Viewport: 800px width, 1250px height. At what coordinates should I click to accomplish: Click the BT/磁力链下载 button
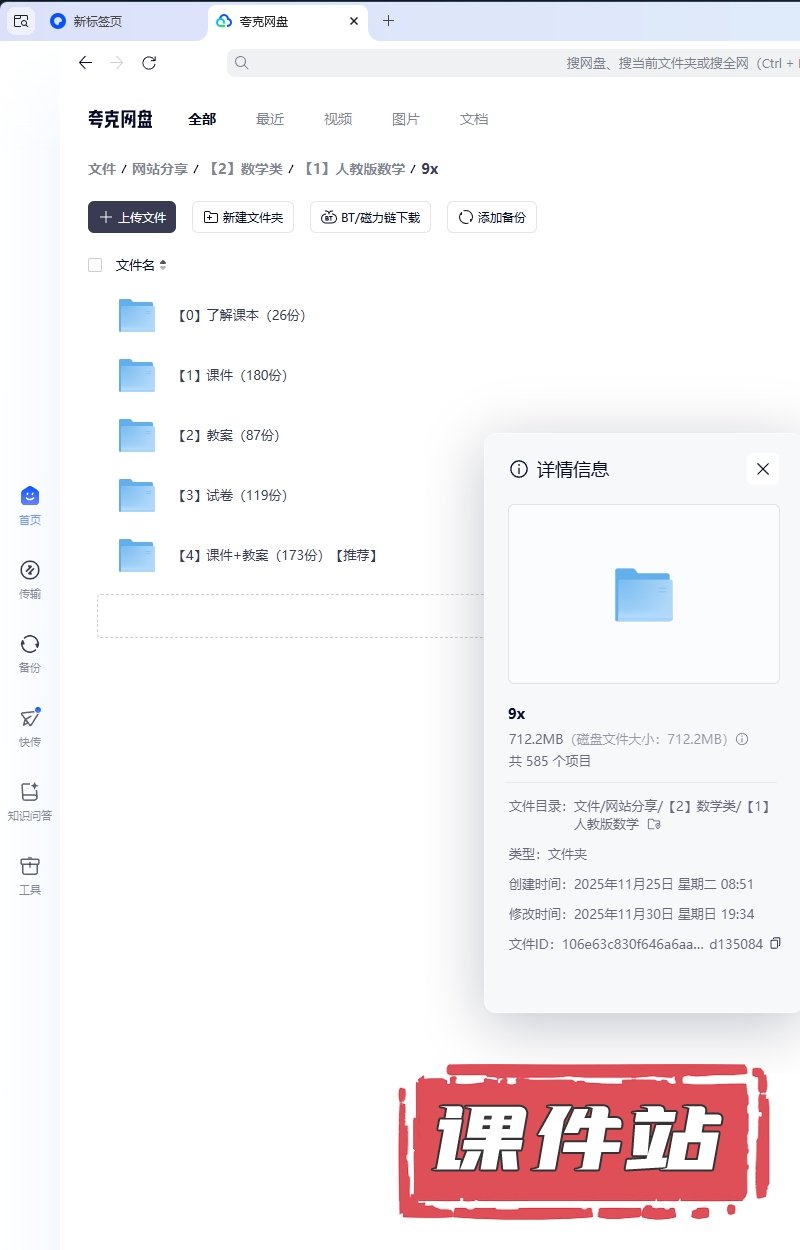click(371, 217)
